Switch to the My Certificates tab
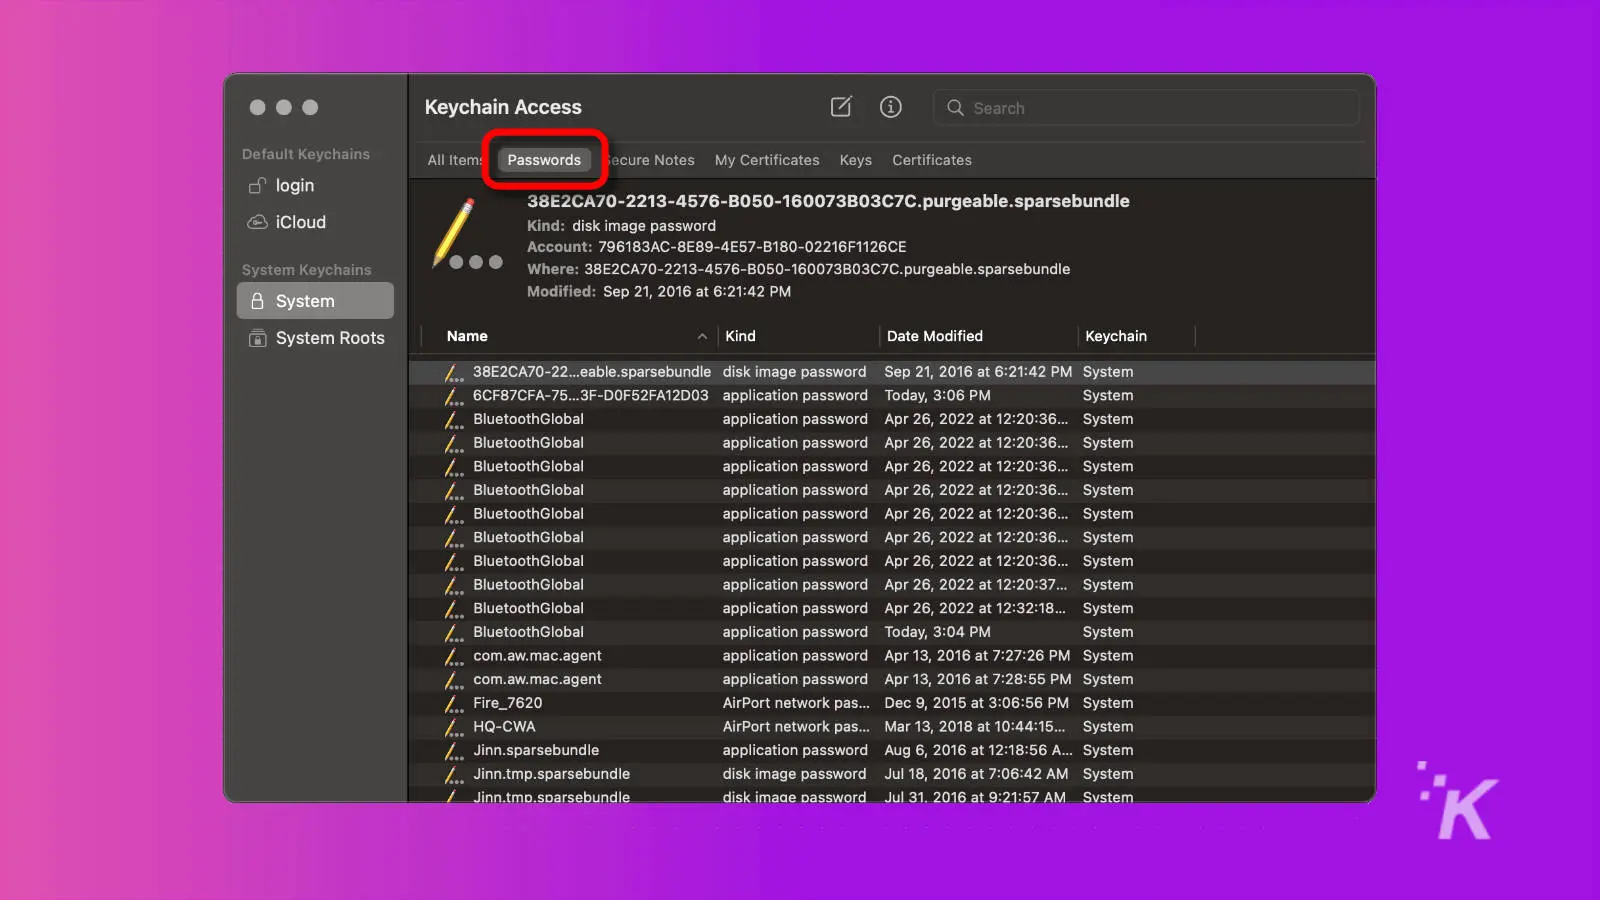Viewport: 1600px width, 900px height. click(x=767, y=160)
